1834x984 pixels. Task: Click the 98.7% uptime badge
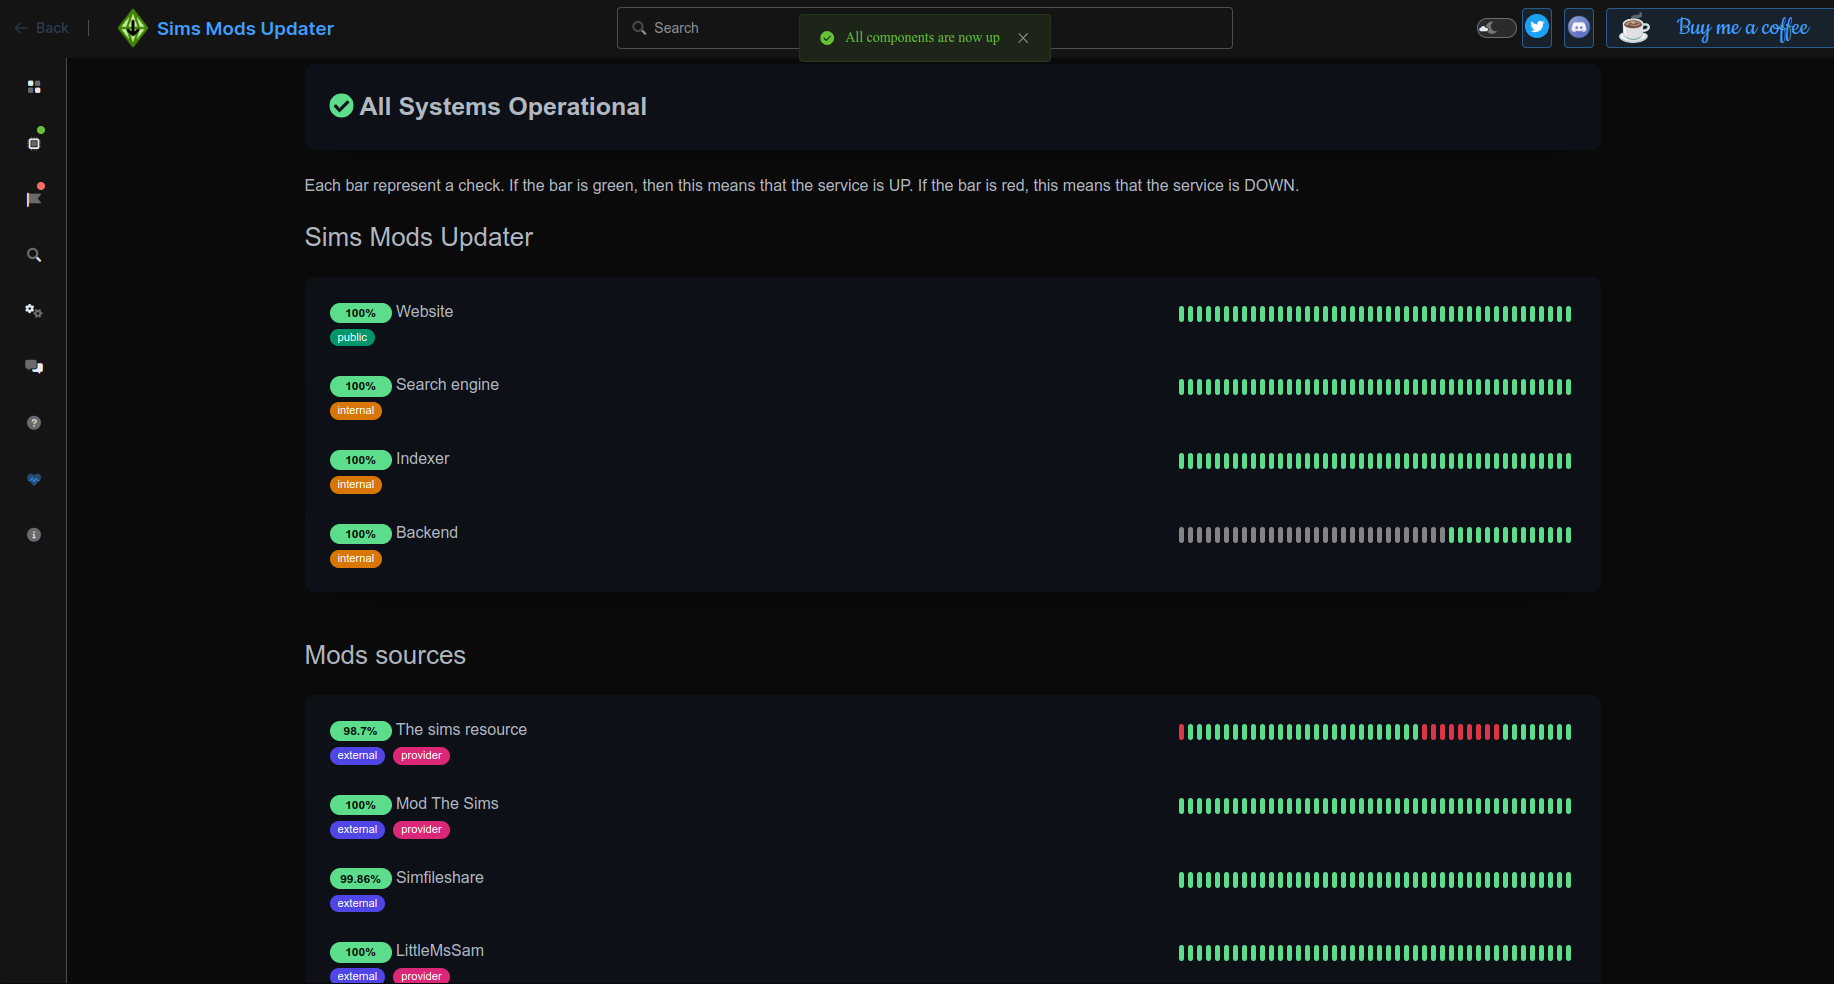click(360, 731)
